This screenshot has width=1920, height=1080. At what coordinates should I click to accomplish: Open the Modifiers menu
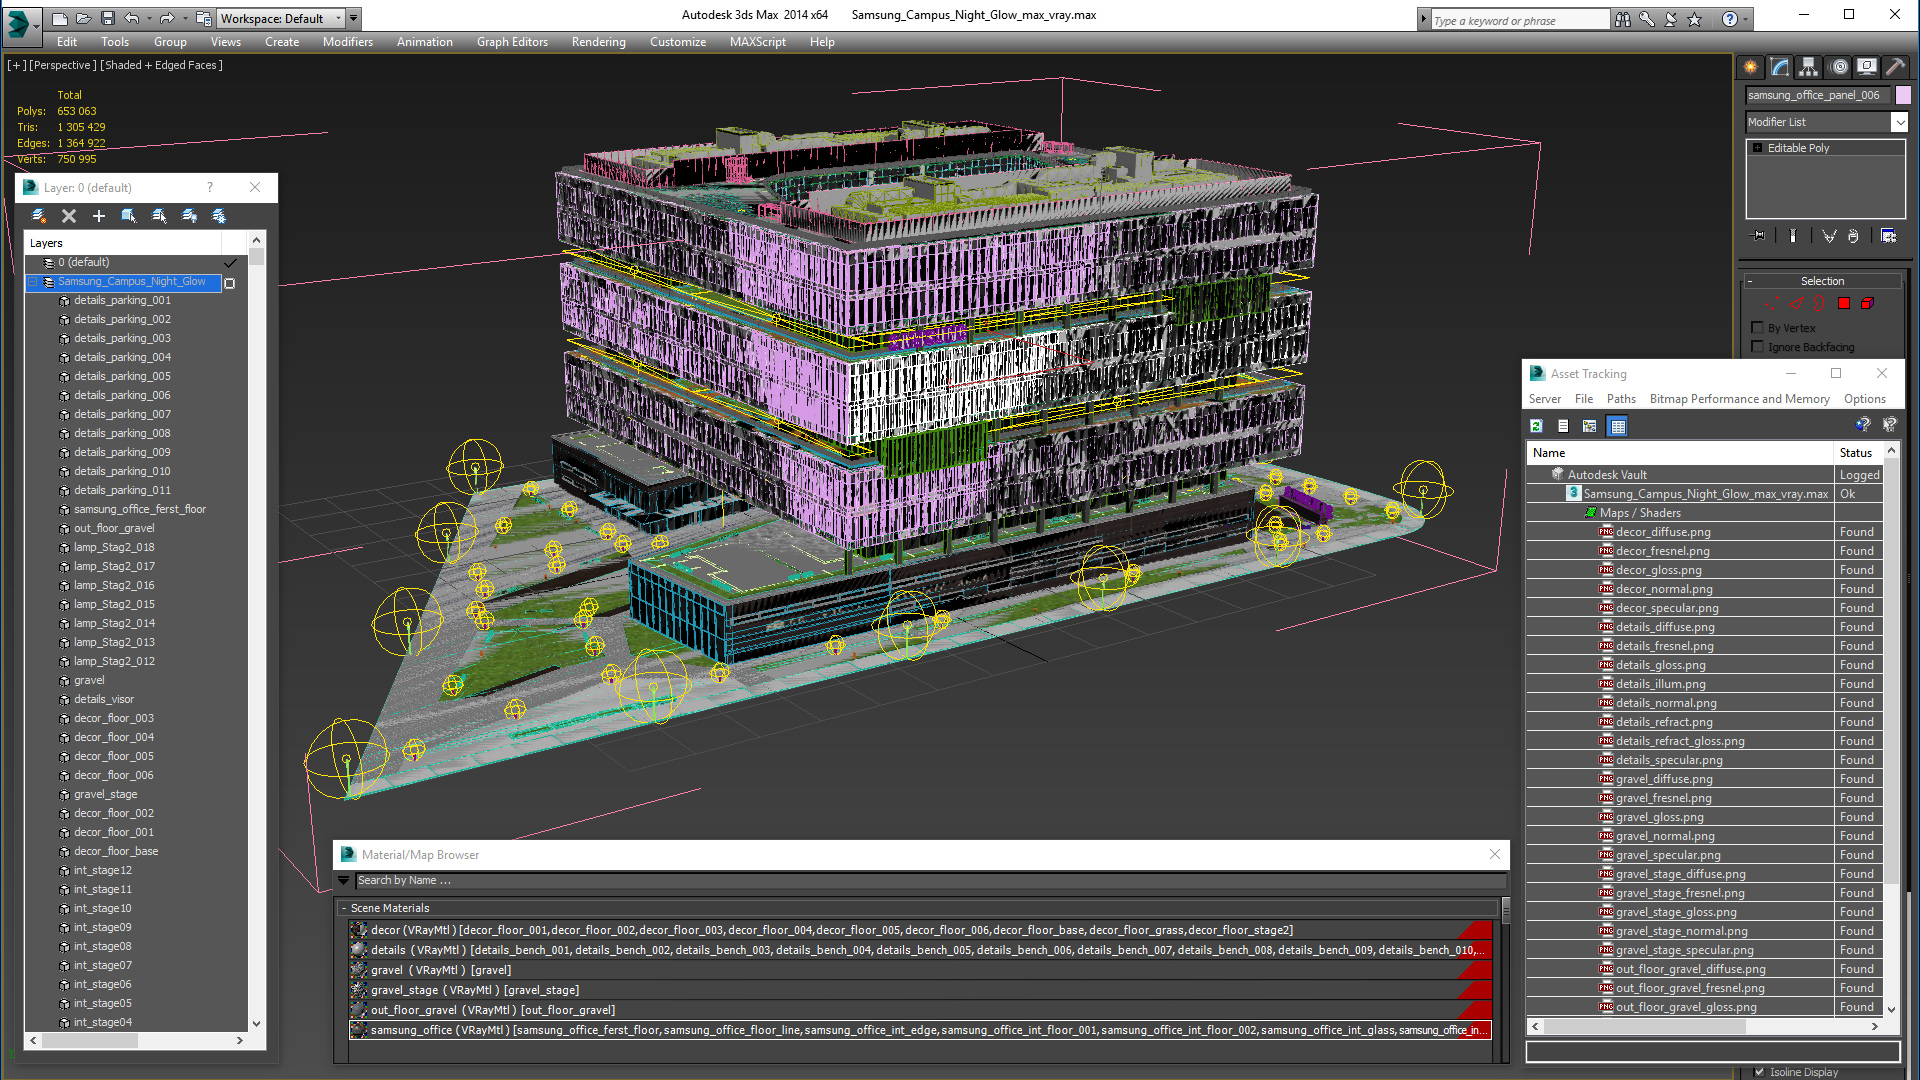[347, 42]
